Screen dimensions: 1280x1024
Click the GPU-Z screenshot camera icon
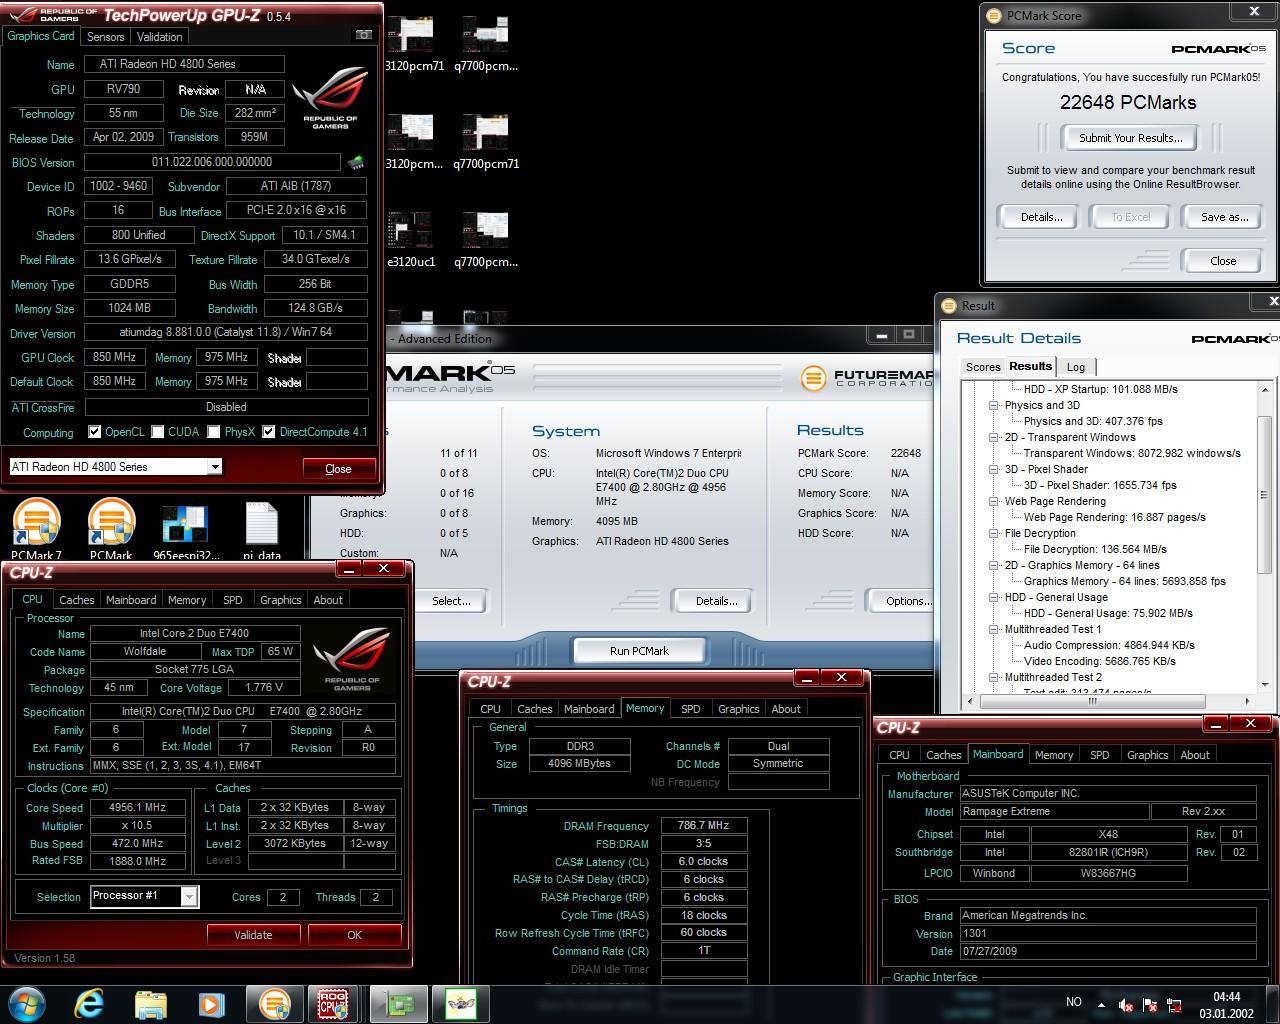point(364,35)
